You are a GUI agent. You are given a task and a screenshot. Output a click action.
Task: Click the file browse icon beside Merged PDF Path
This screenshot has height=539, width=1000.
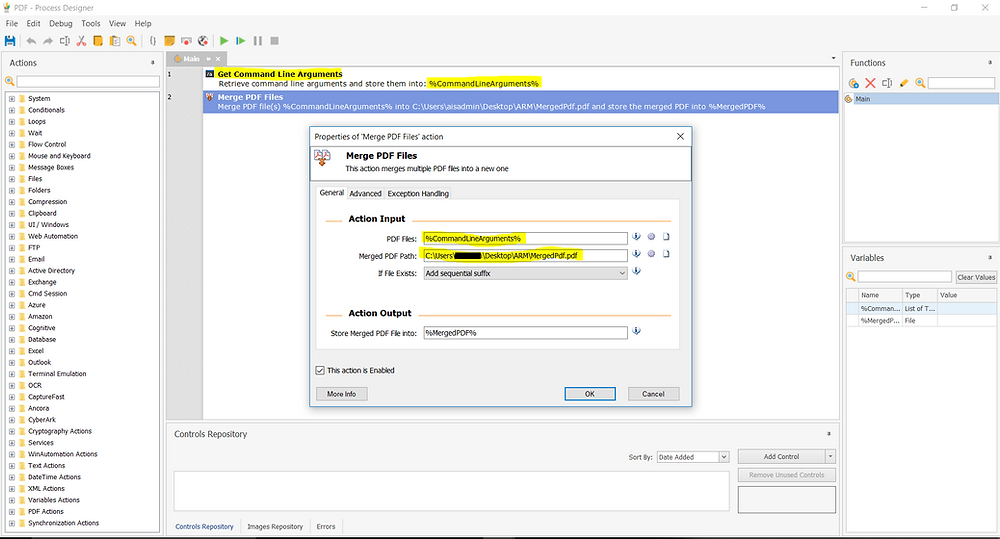[666, 254]
